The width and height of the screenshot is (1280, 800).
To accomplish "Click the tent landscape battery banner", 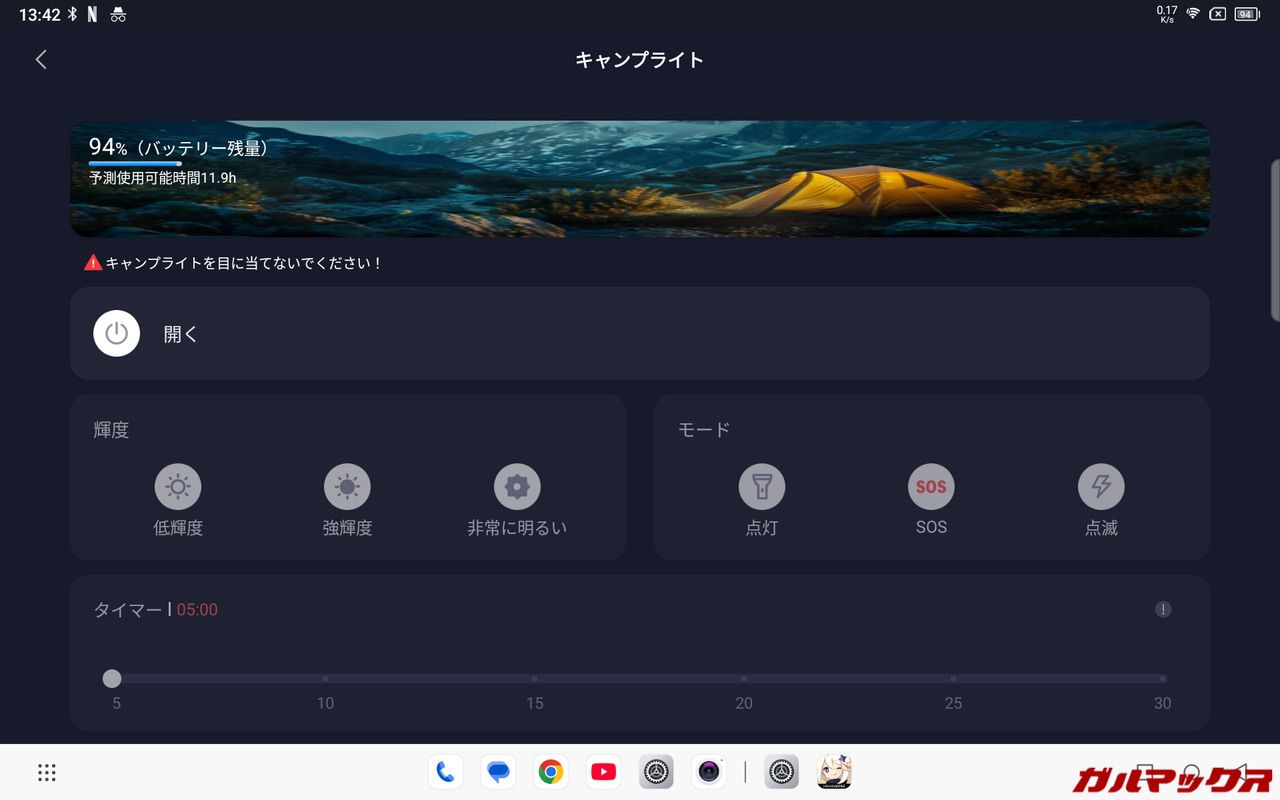I will pyautogui.click(x=640, y=179).
